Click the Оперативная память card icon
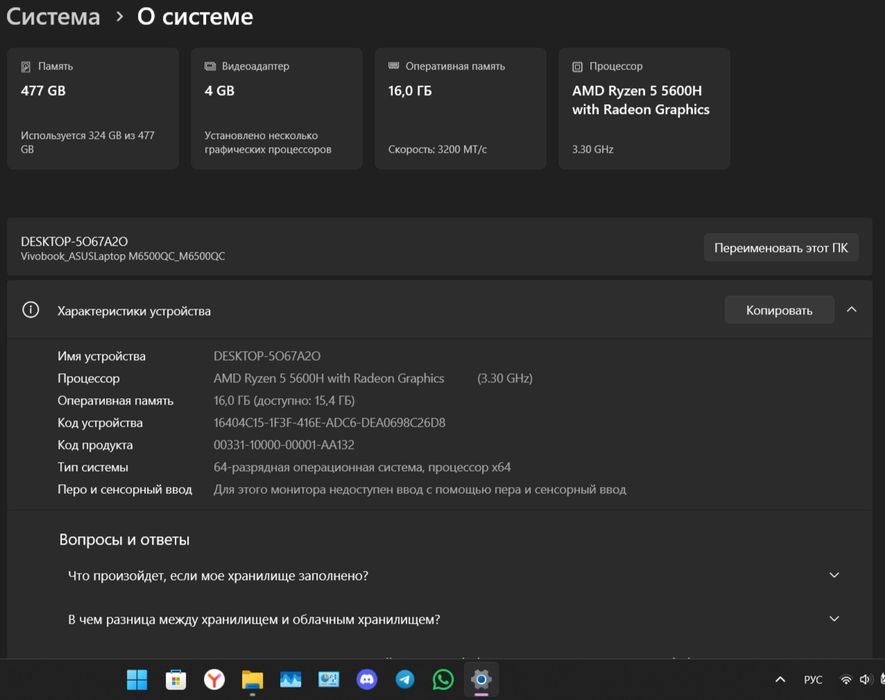 [x=394, y=66]
